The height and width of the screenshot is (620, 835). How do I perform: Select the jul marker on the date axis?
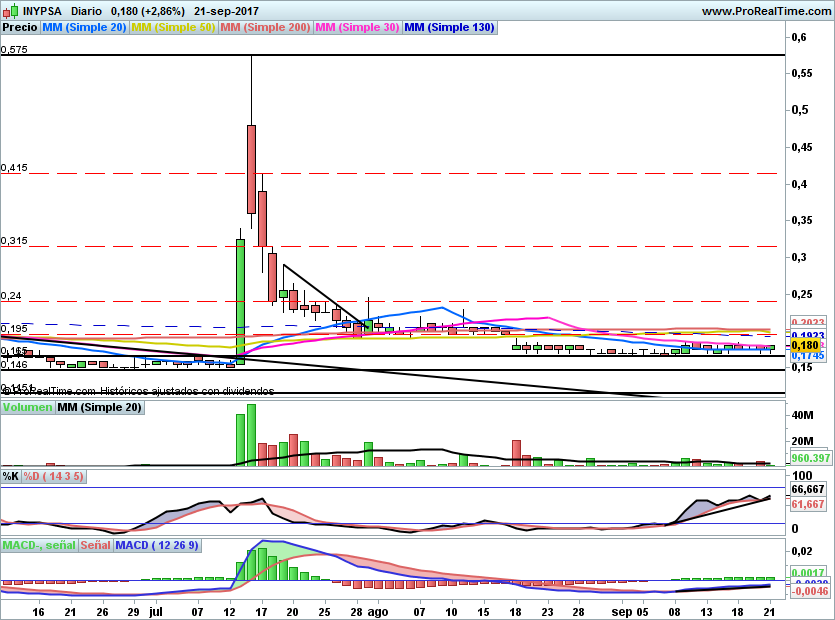[155, 610]
